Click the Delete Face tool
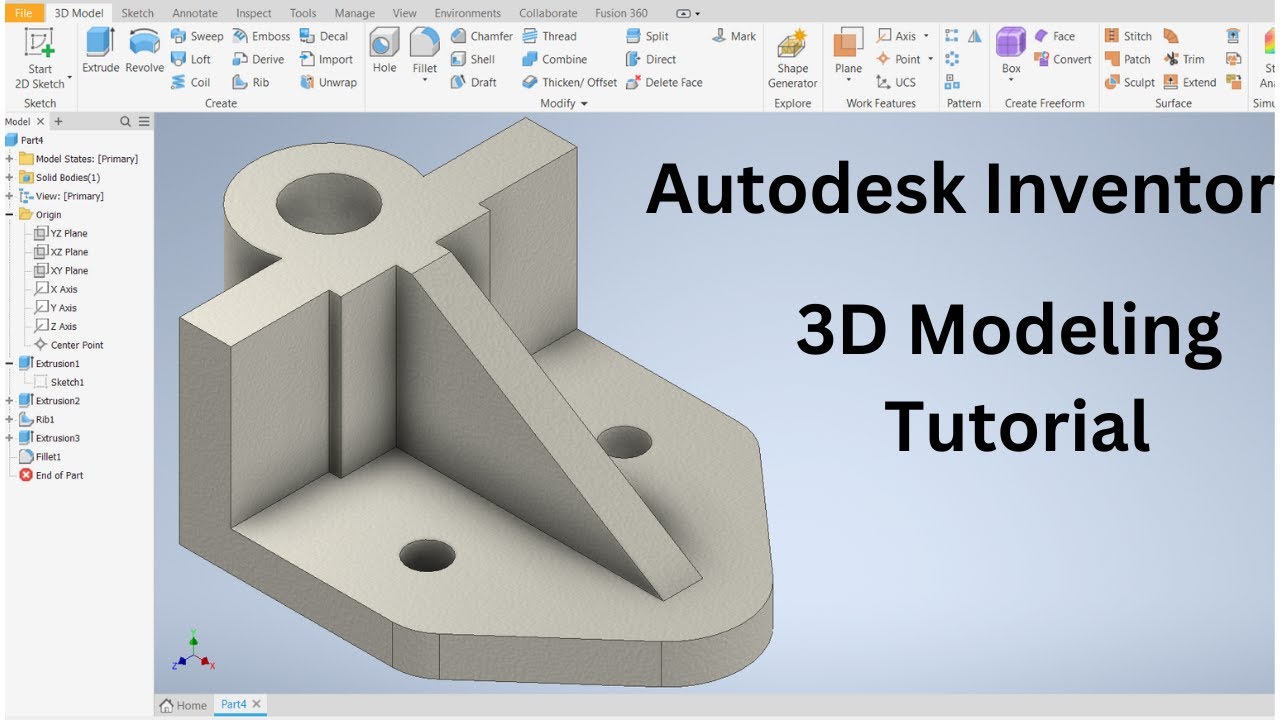Image resolution: width=1280 pixels, height=720 pixels. (x=664, y=82)
